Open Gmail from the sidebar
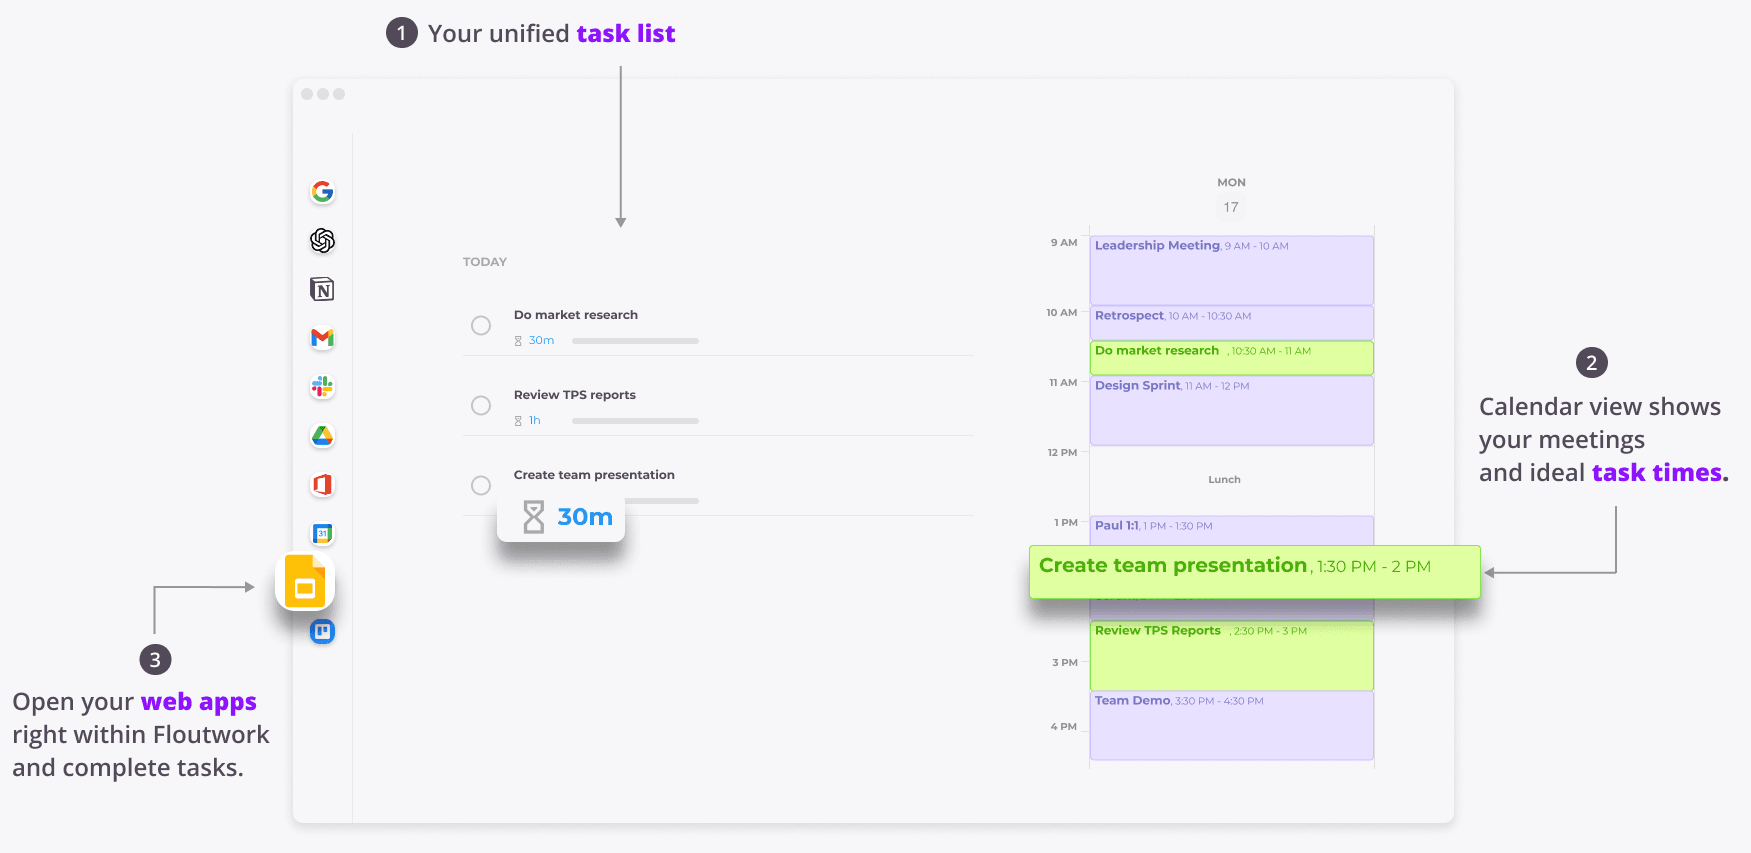Image resolution: width=1751 pixels, height=853 pixels. [322, 339]
